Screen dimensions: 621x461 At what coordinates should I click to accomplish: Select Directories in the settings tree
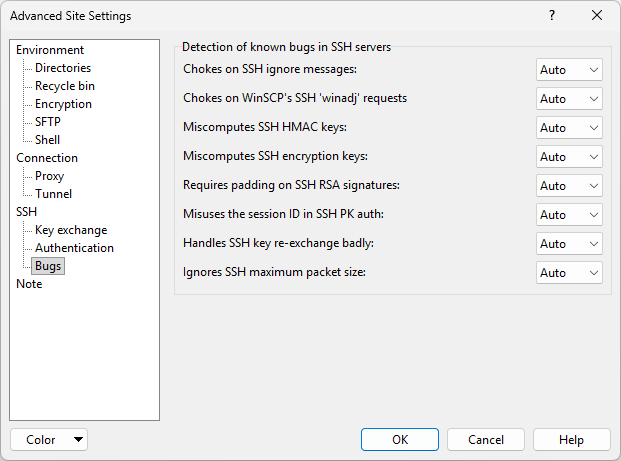coord(63,68)
